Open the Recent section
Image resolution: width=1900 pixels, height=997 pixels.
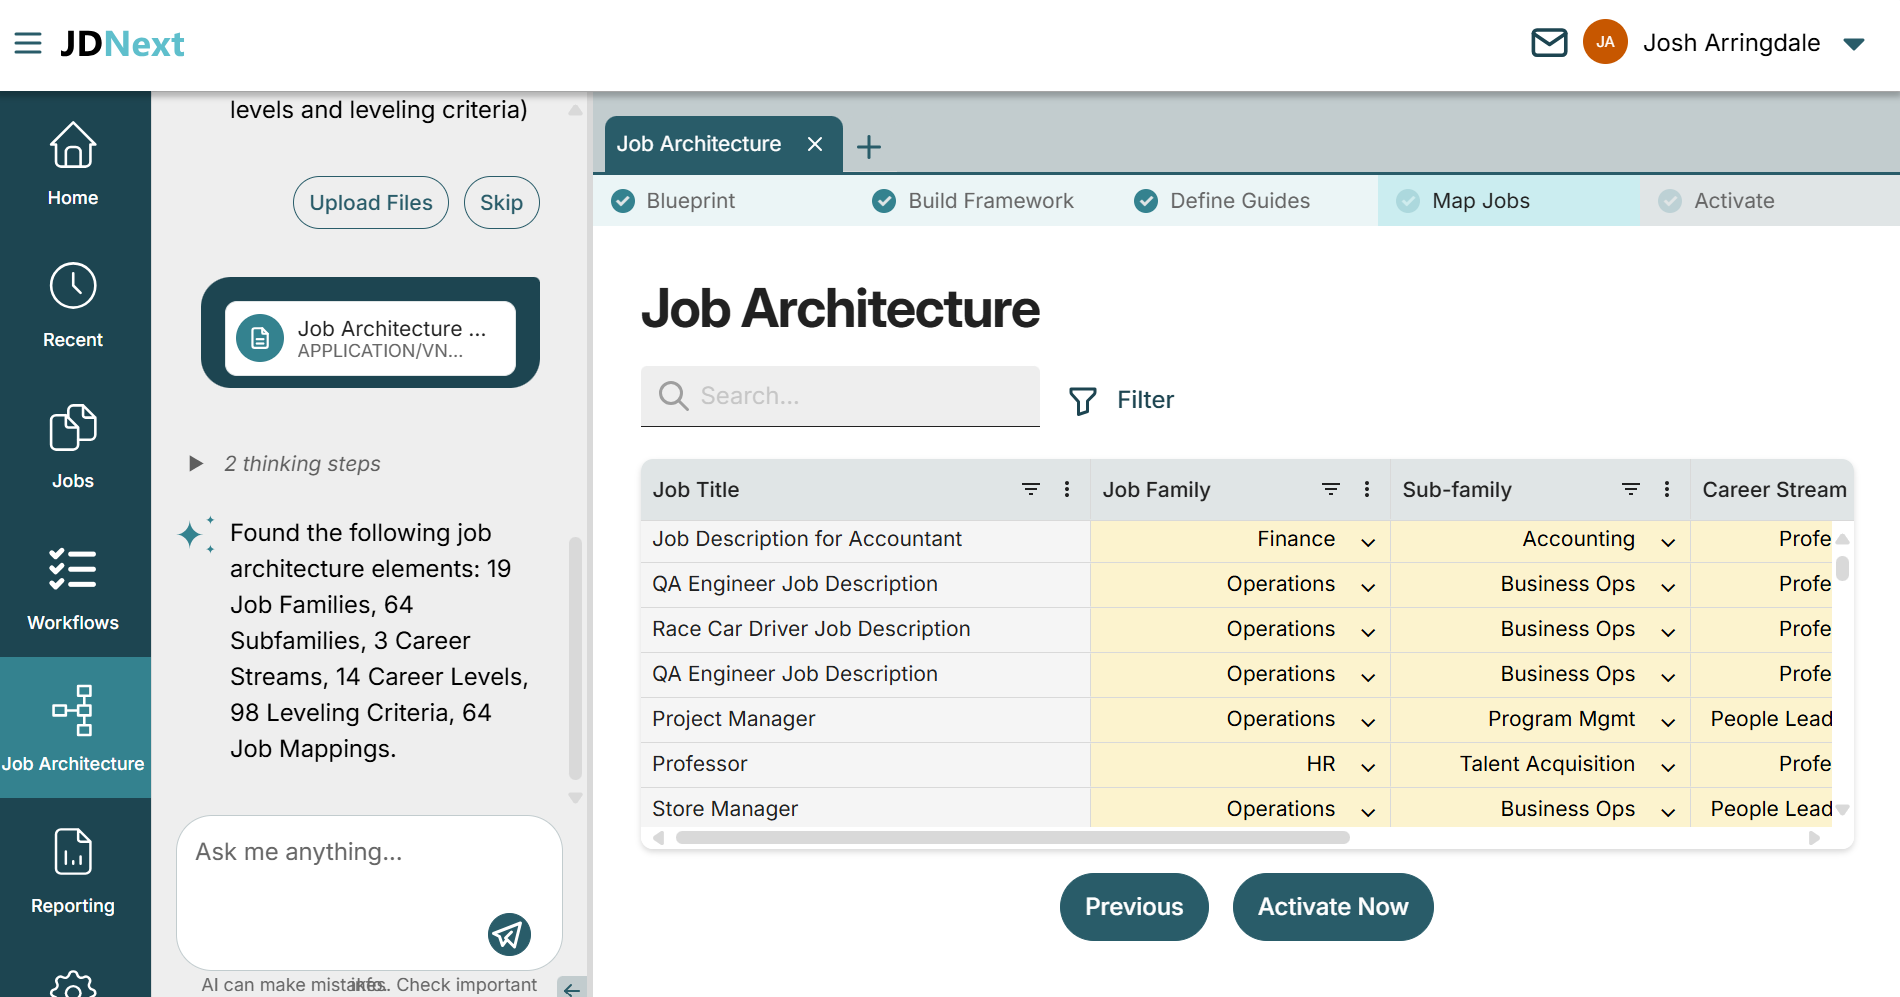point(72,305)
